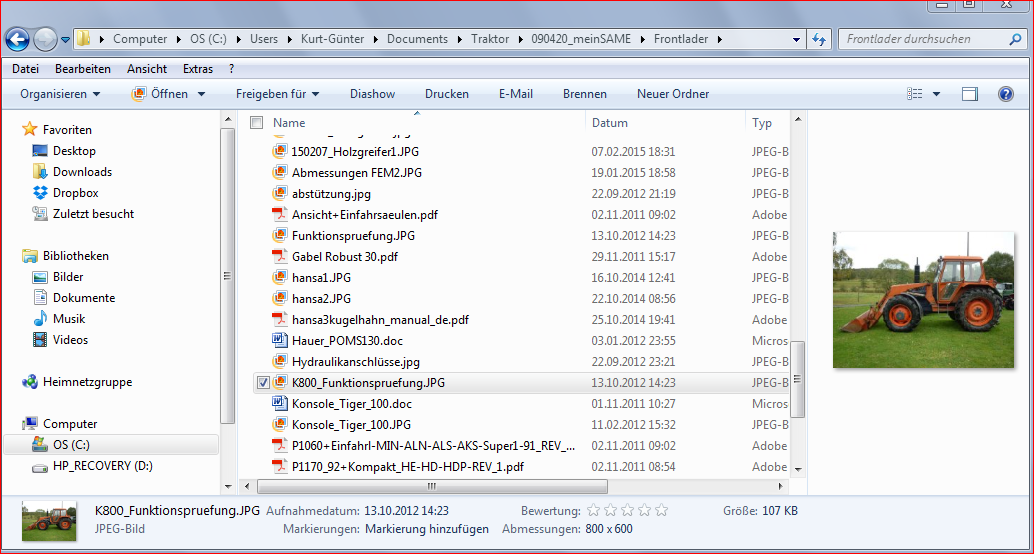Uncheck the K800_Funktionspruefung.JPG checkbox
The width and height of the screenshot is (1034, 554).
pos(264,383)
